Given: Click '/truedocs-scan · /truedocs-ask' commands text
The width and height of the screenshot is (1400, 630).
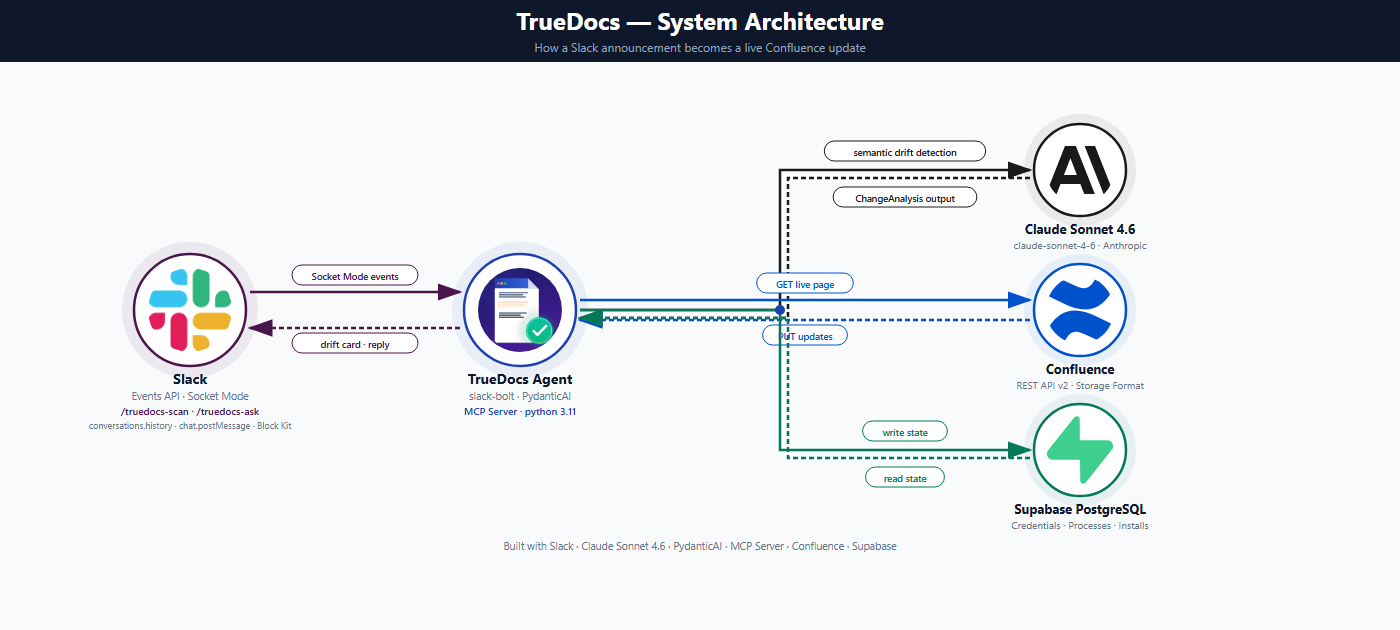Looking at the screenshot, I should pyautogui.click(x=190, y=411).
